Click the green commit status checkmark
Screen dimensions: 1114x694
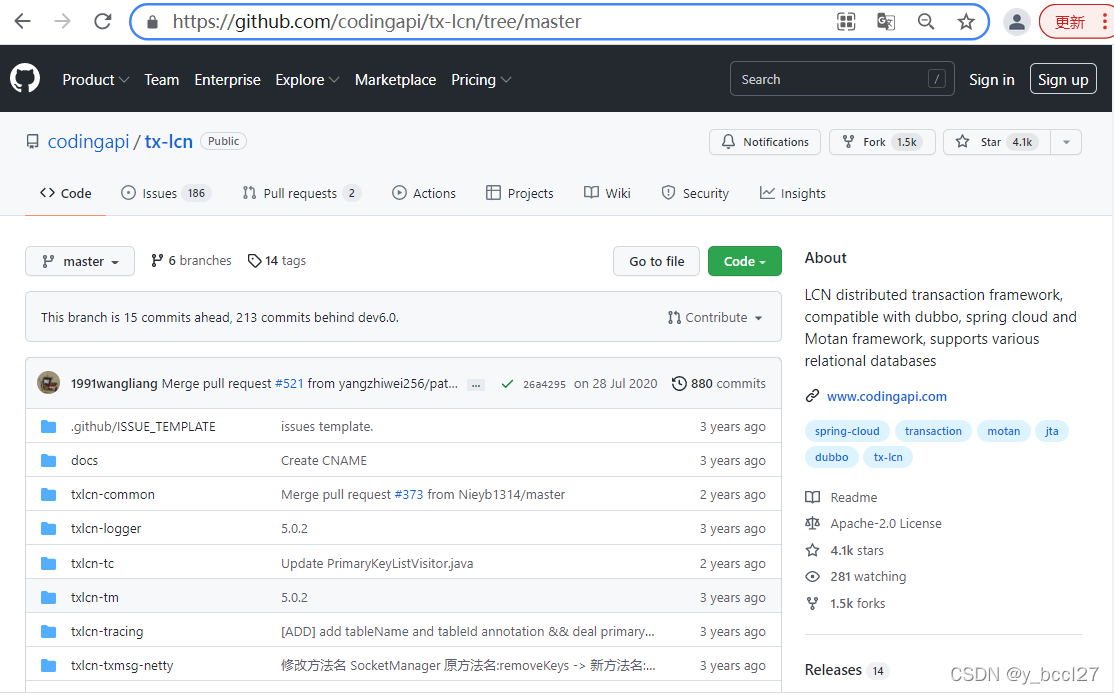click(507, 384)
